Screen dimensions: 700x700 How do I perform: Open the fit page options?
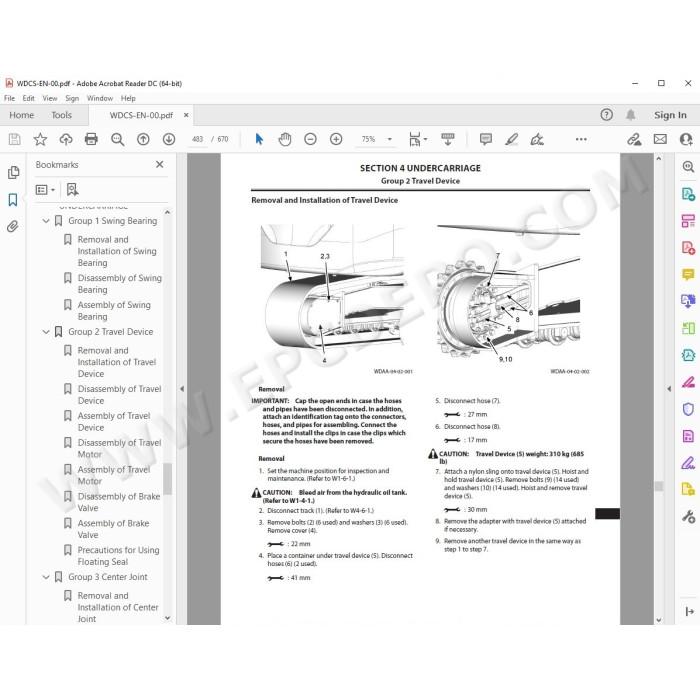(418, 139)
